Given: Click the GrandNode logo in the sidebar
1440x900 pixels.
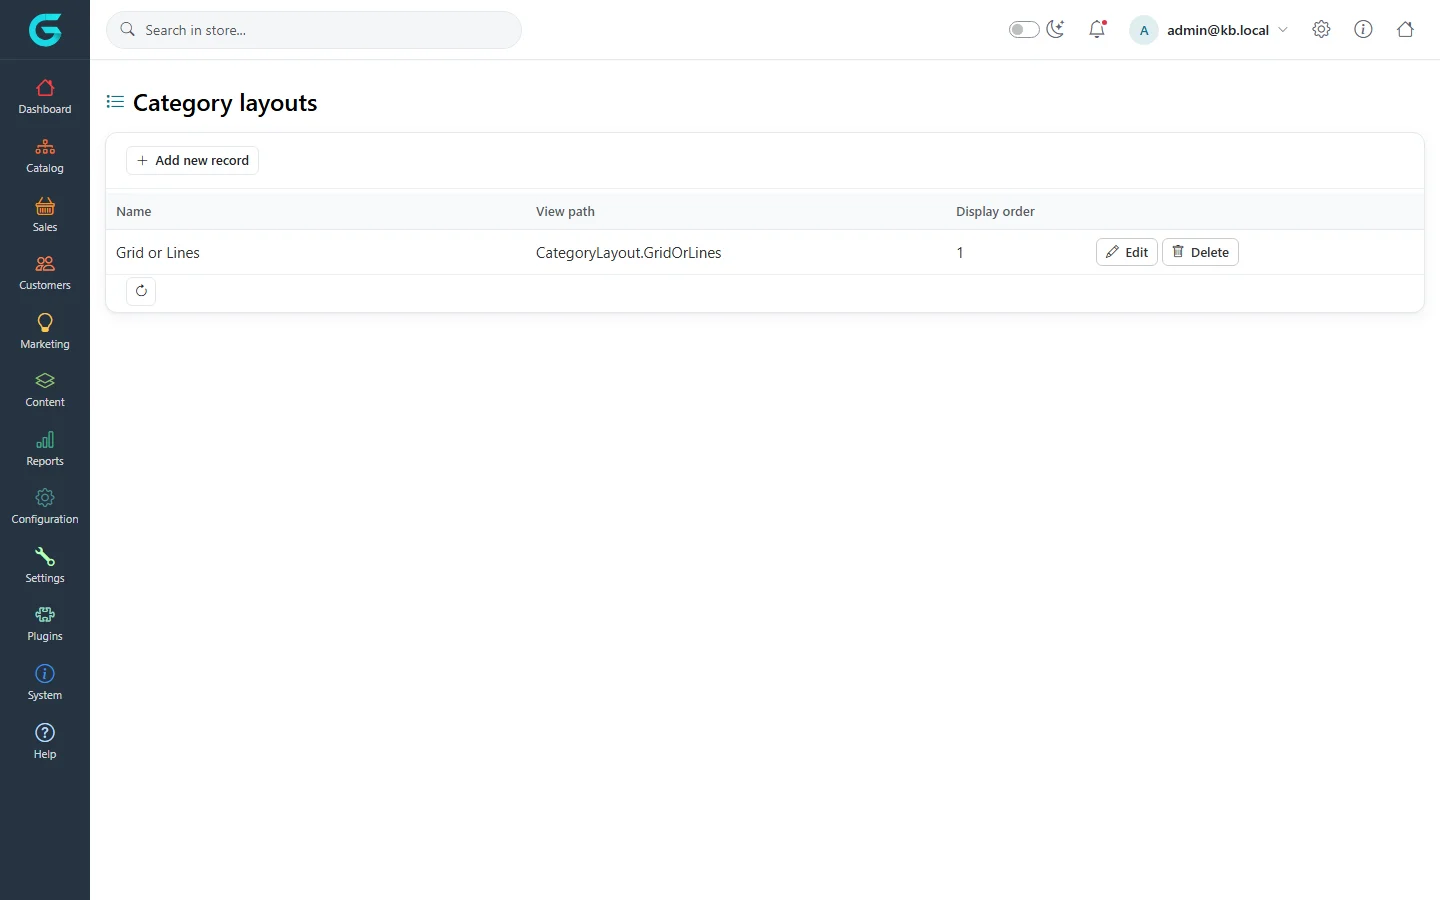Looking at the screenshot, I should pos(45,30).
